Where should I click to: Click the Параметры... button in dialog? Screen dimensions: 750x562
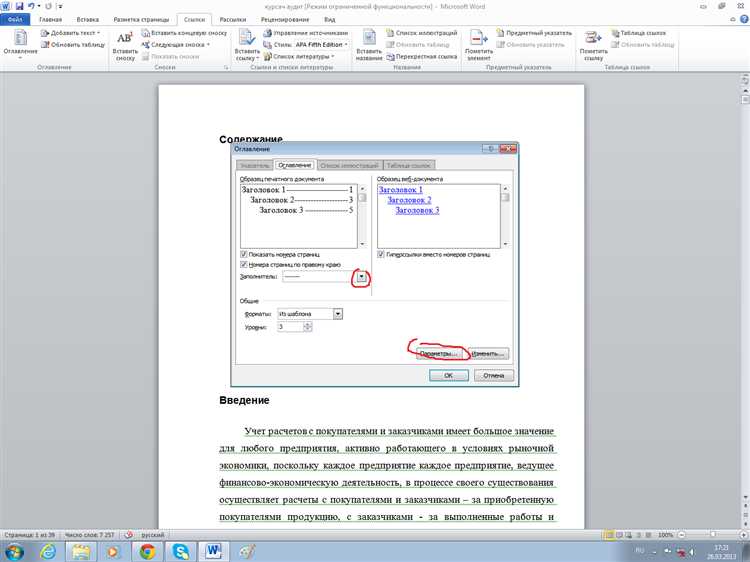438,354
